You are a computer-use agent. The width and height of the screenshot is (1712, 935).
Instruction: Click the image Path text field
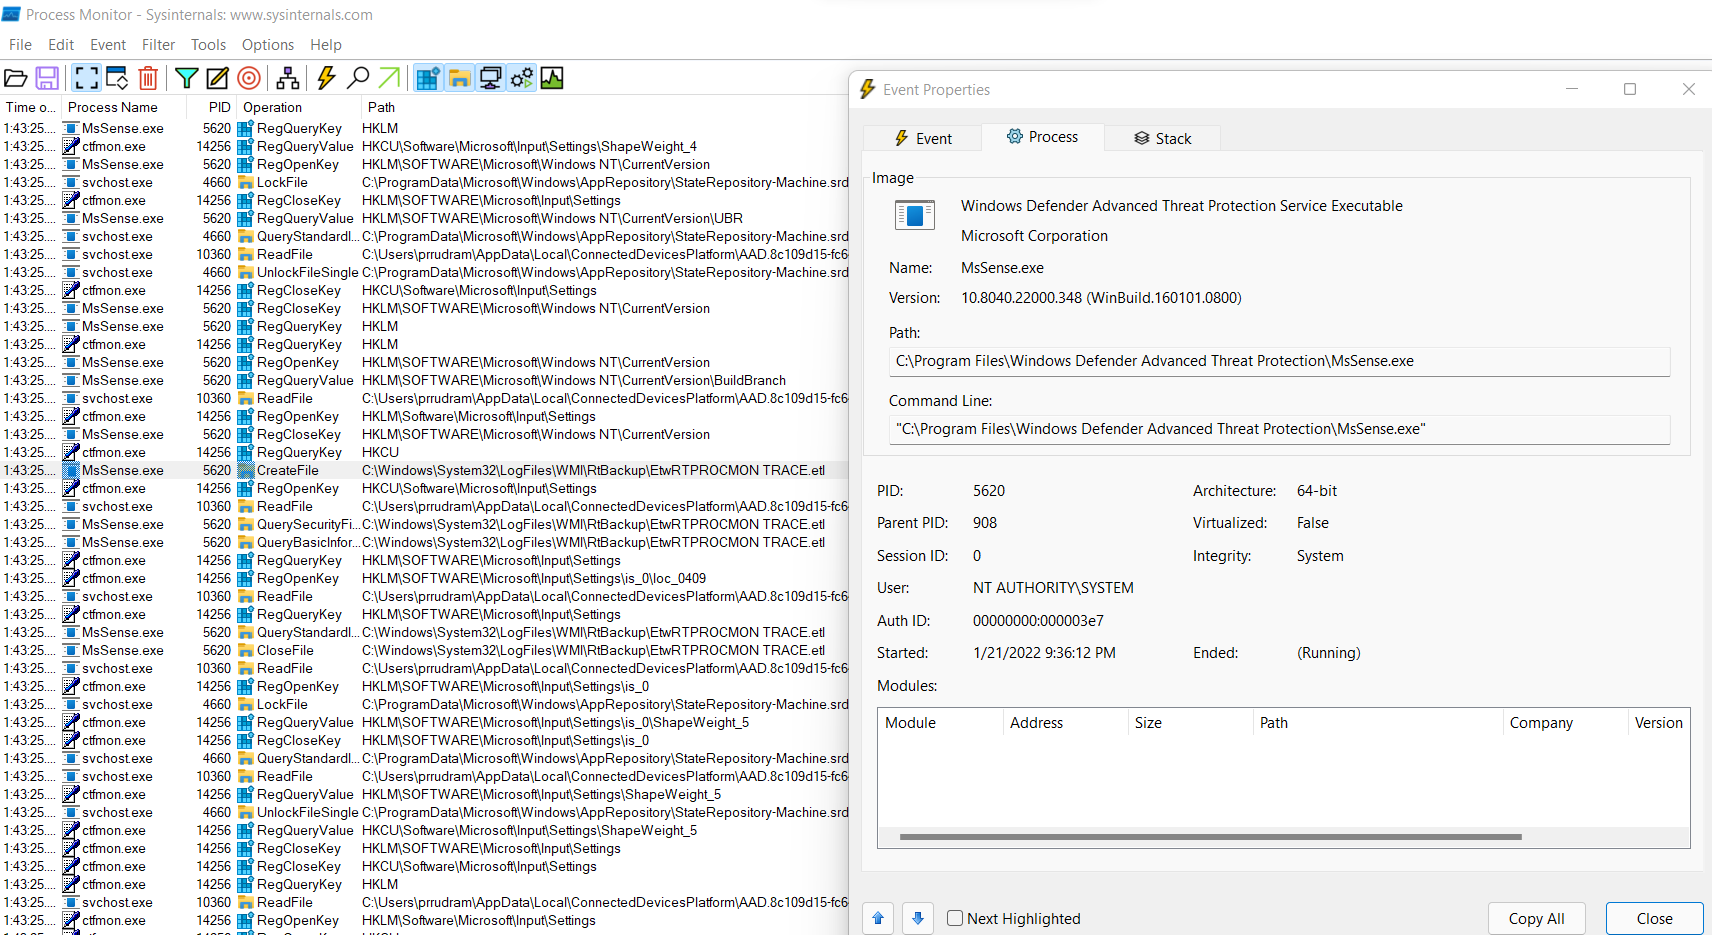tap(1279, 361)
